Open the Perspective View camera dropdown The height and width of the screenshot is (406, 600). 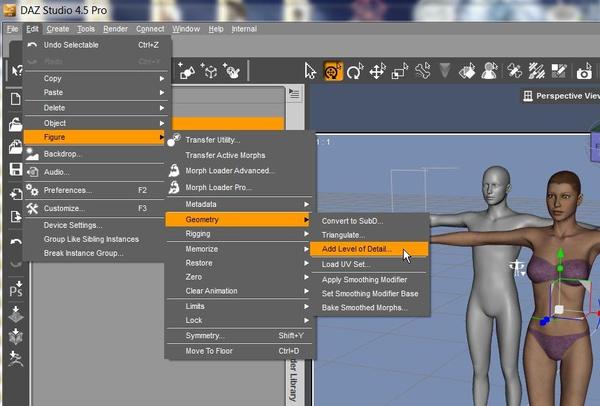[x=560, y=96]
